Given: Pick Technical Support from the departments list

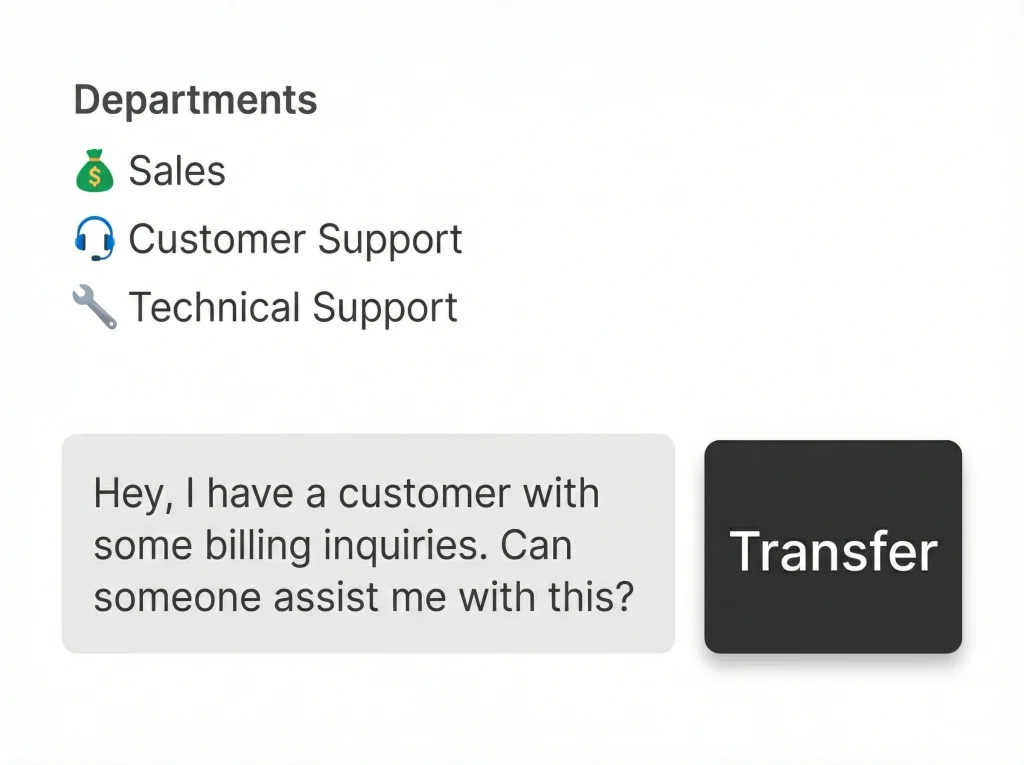Looking at the screenshot, I should tap(293, 308).
